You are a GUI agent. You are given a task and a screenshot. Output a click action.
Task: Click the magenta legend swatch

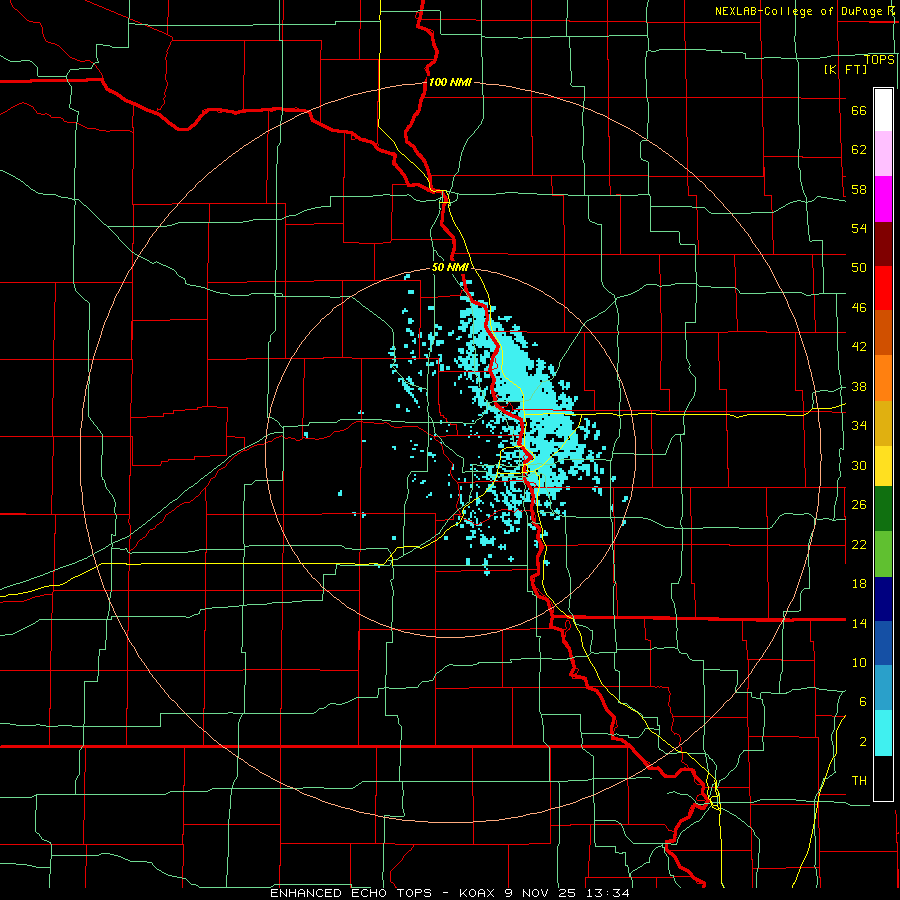click(883, 199)
